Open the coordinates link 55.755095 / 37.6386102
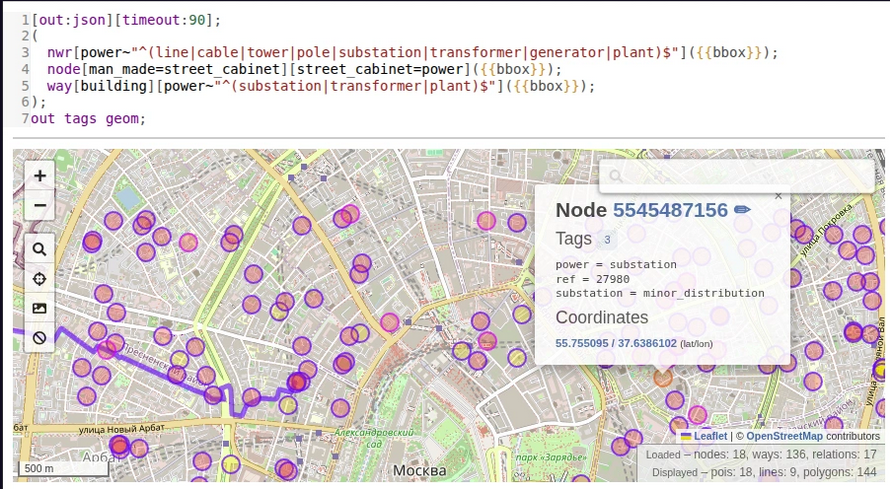The width and height of the screenshot is (890, 489). coord(616,343)
